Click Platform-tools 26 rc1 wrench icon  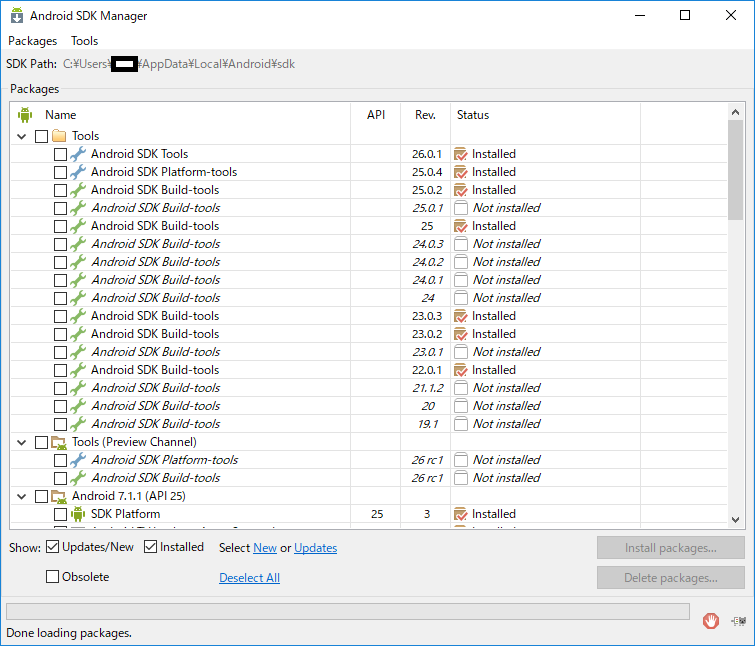[x=78, y=460]
